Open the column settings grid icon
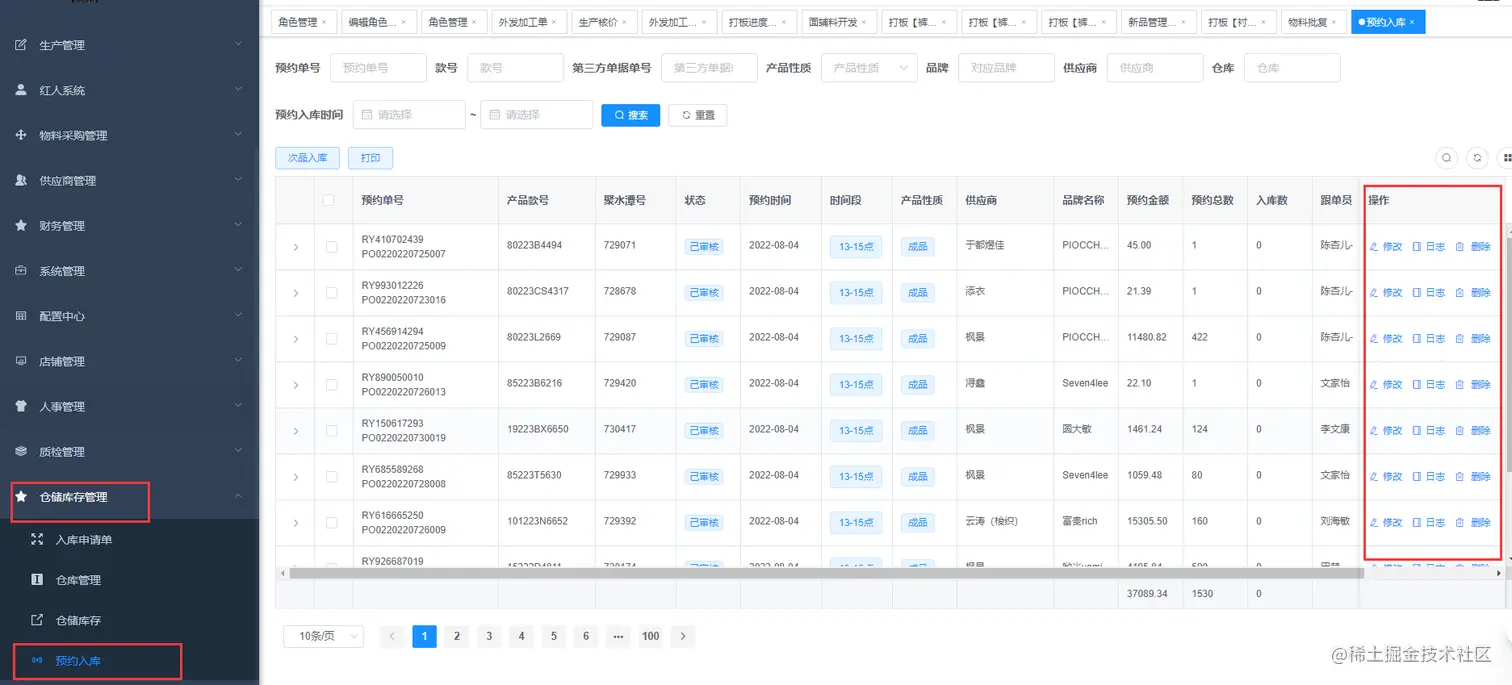This screenshot has width=1512, height=685. (1506, 158)
